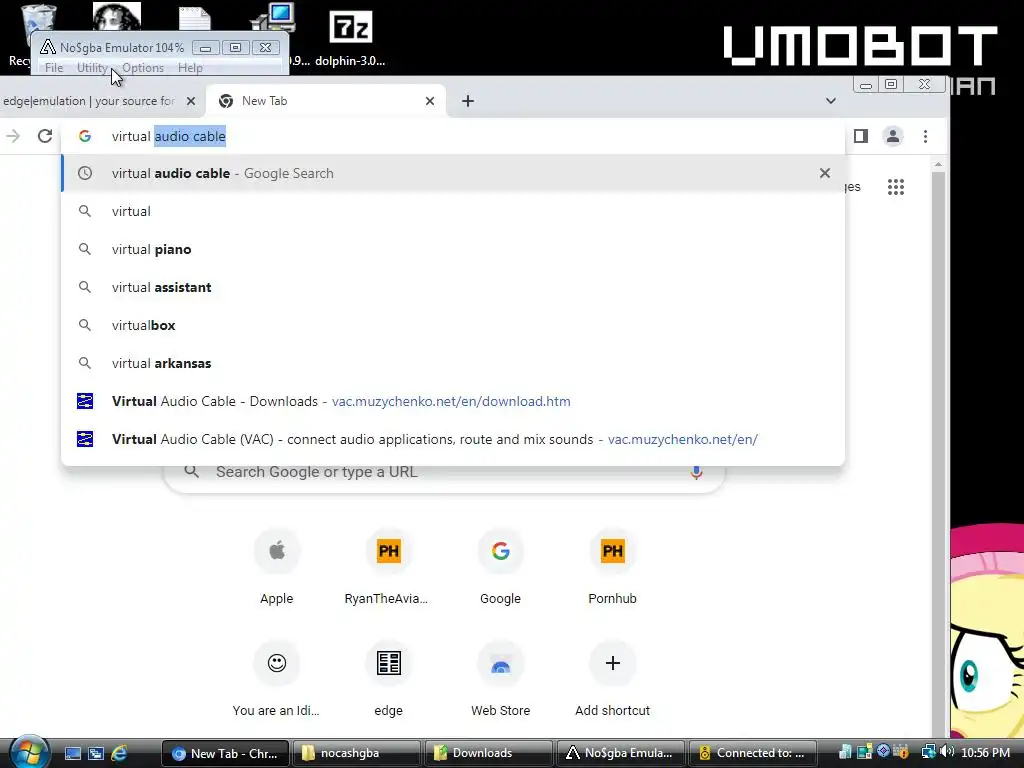Launch Internet Explorer from quick launch
This screenshot has height=768, width=1024.
click(120, 753)
